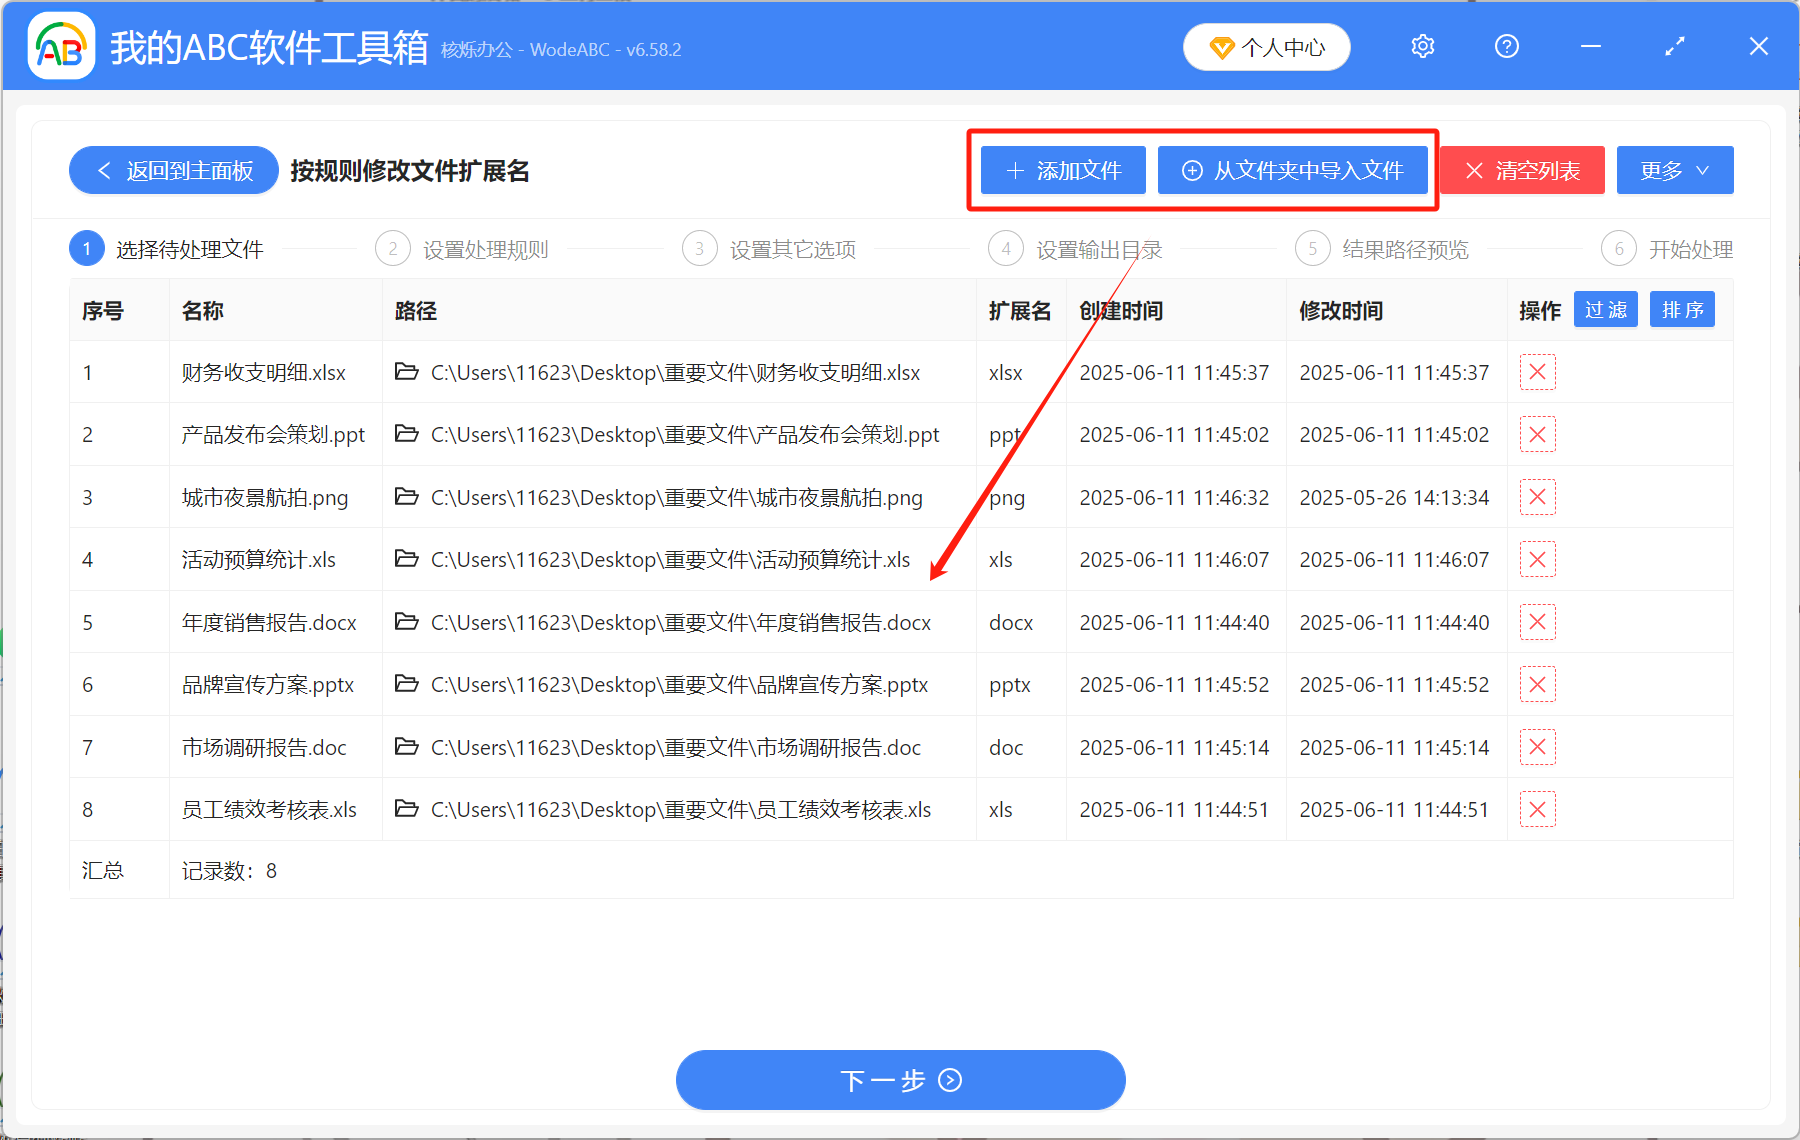Delete row 品牌宣传方案.pptx
The image size is (1800, 1140).
coord(1538,684)
